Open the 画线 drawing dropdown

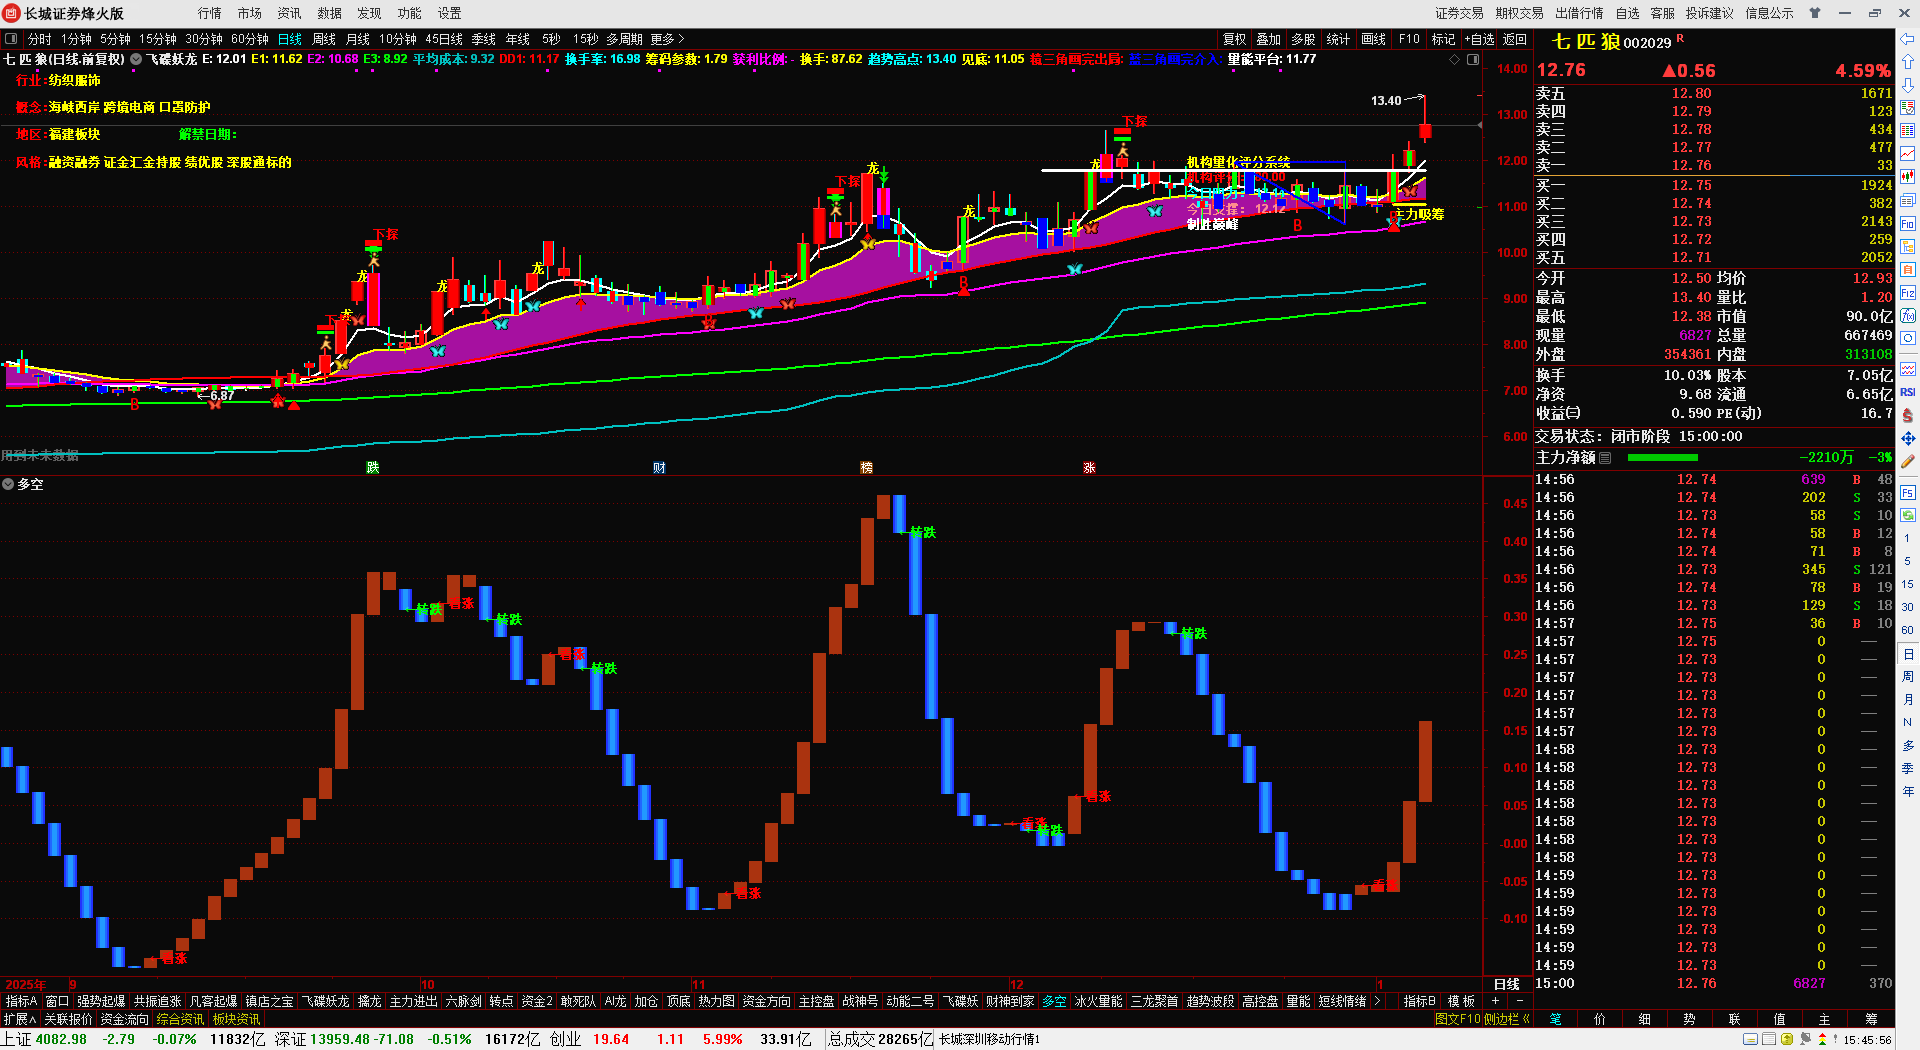point(1374,39)
